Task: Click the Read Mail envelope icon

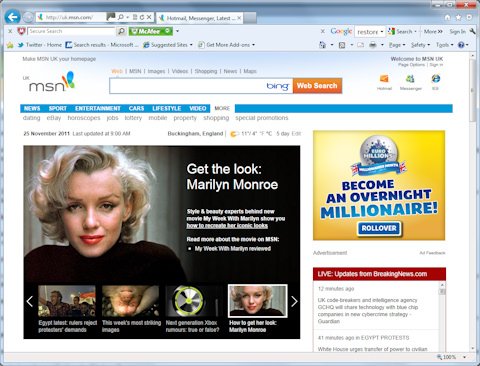Action: 361,45
